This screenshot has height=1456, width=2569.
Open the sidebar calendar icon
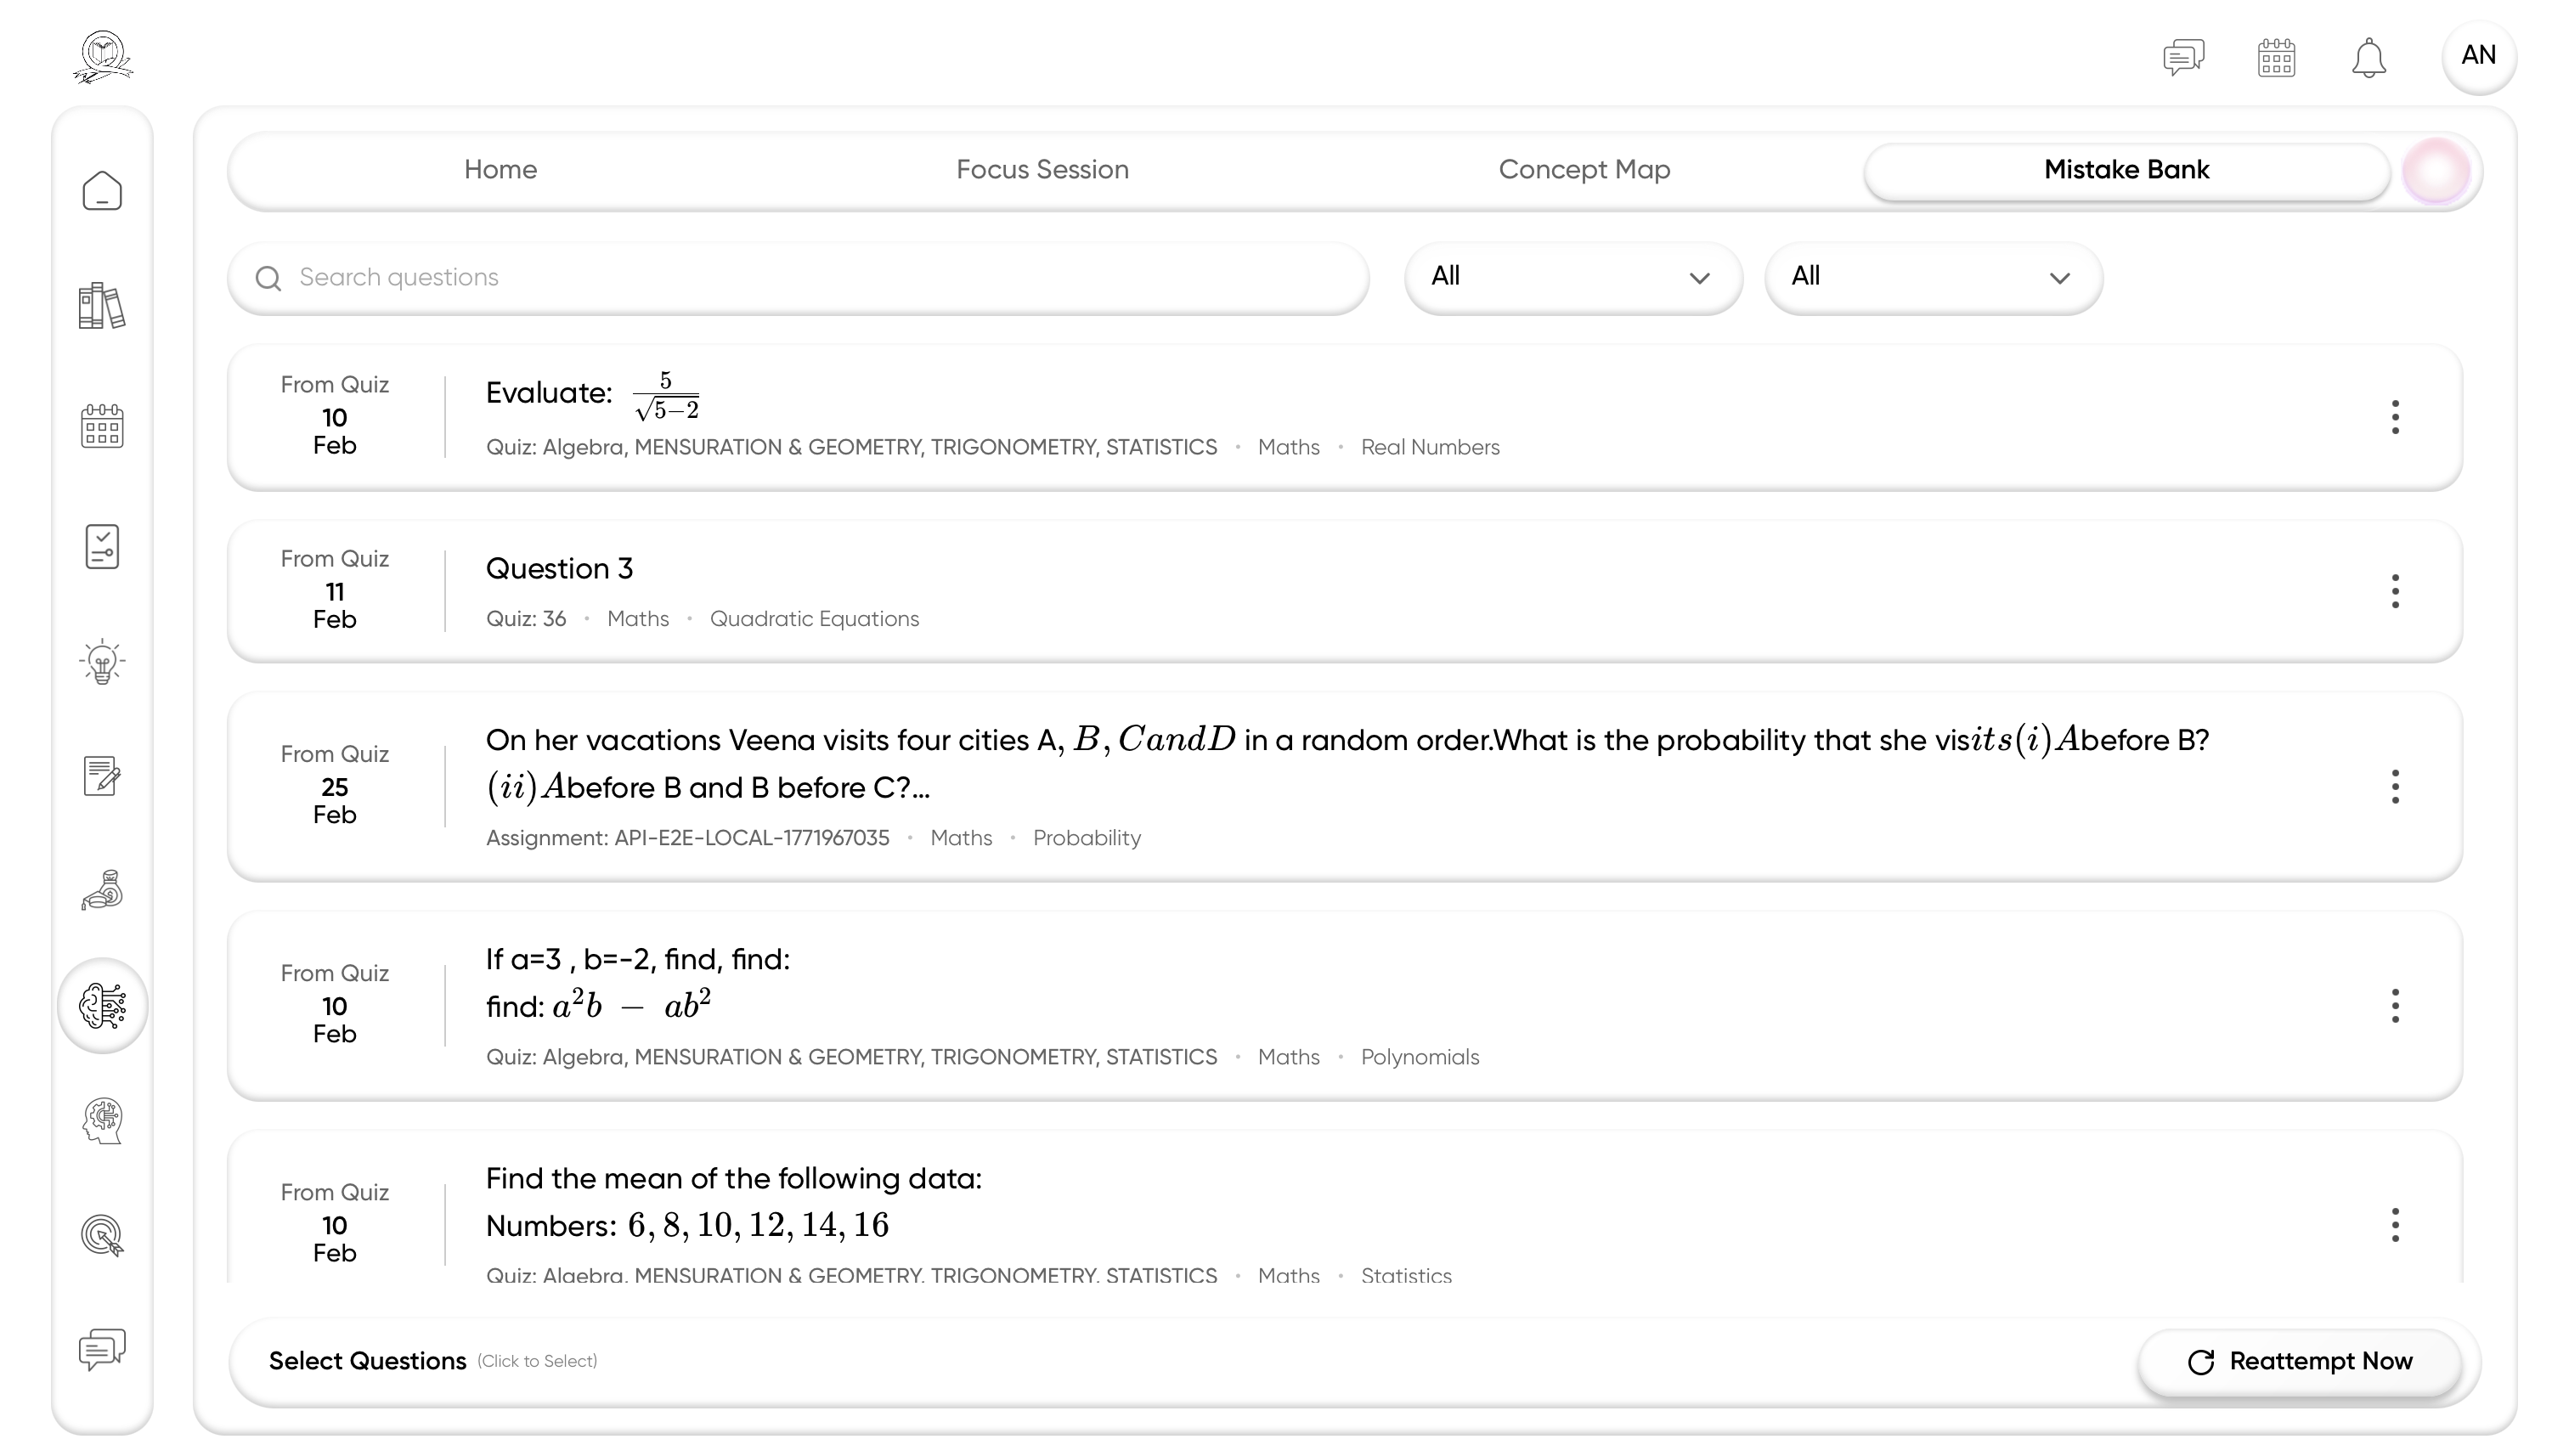[102, 427]
